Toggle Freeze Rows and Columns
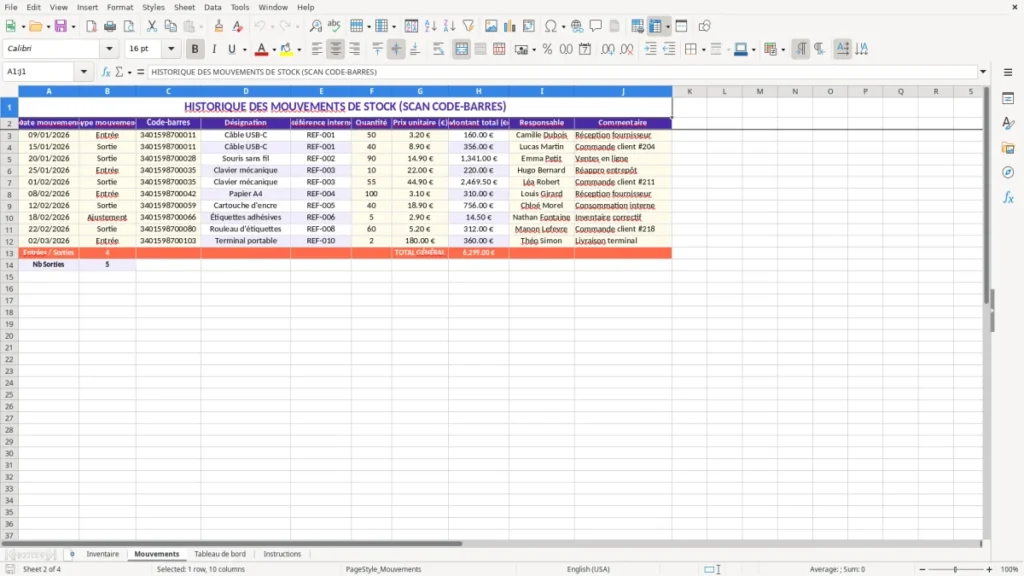This screenshot has width=1024, height=576. (655, 26)
